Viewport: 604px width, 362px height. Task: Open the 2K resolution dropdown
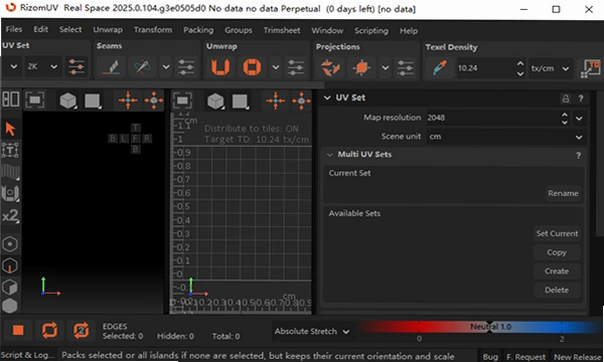[x=42, y=67]
